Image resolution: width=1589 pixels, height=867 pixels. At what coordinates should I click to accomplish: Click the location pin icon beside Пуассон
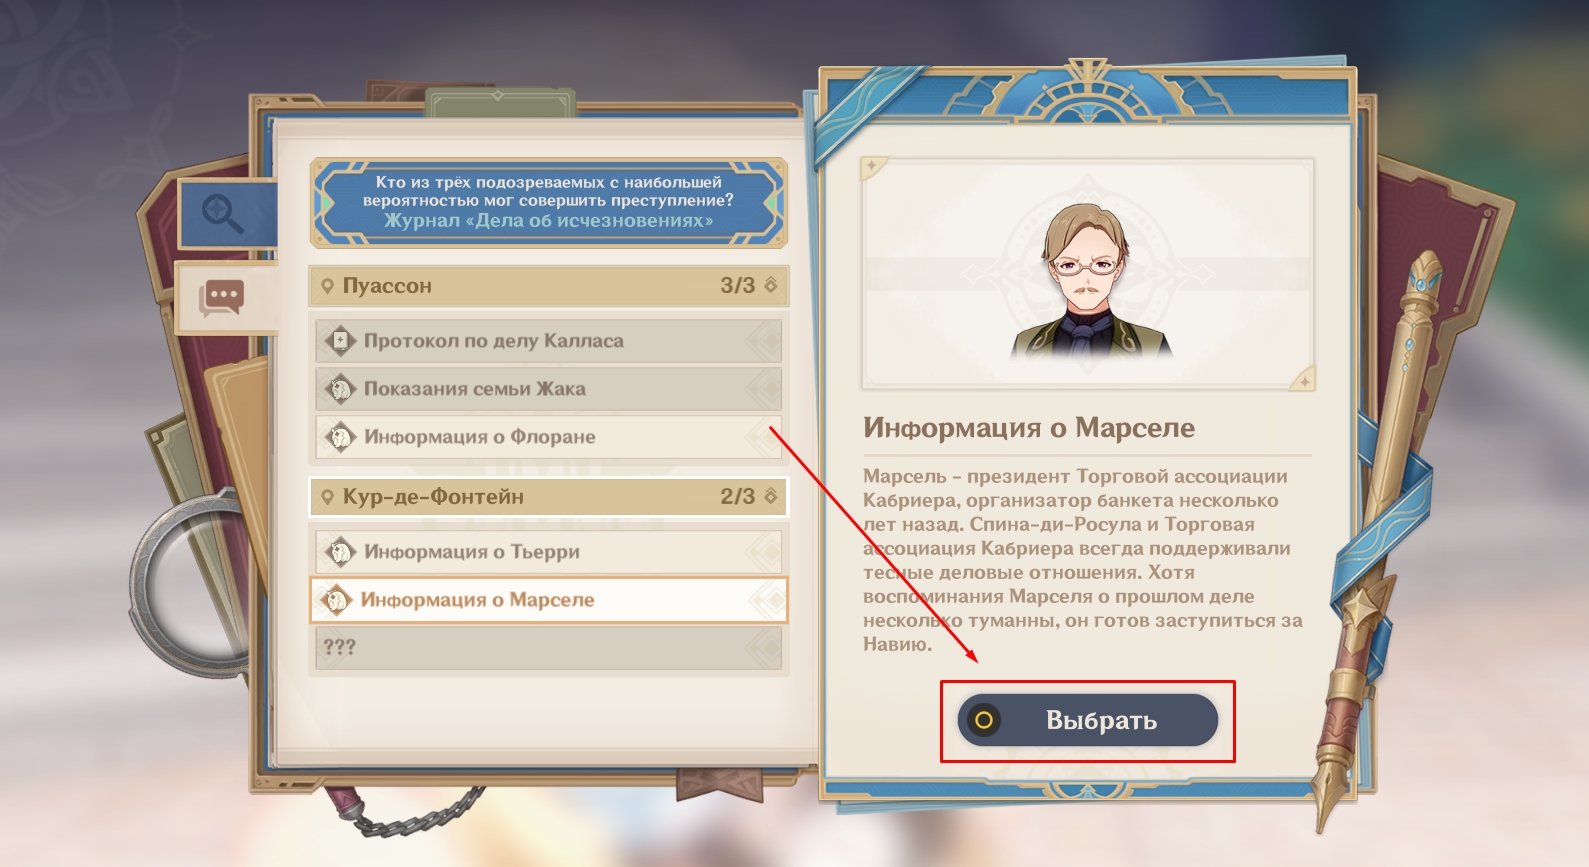click(x=327, y=286)
